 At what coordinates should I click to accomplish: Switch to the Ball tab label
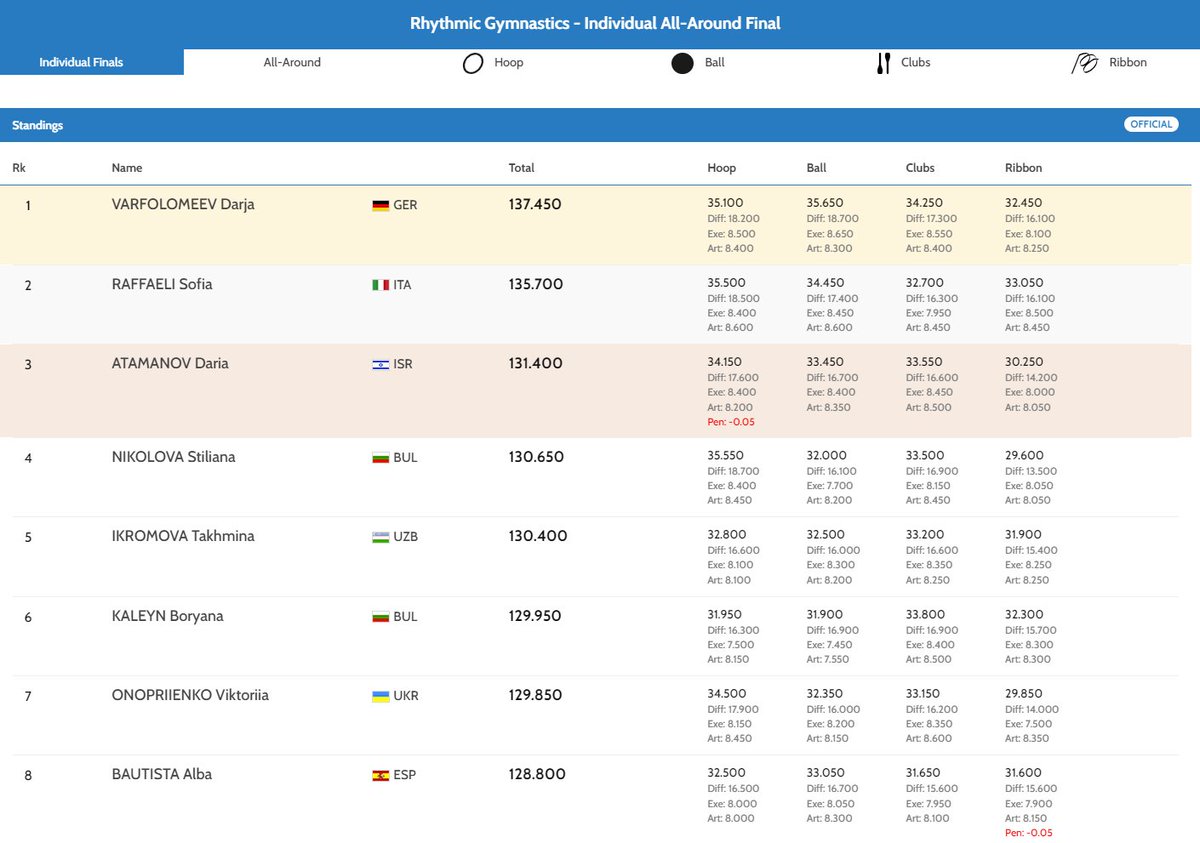pos(714,62)
